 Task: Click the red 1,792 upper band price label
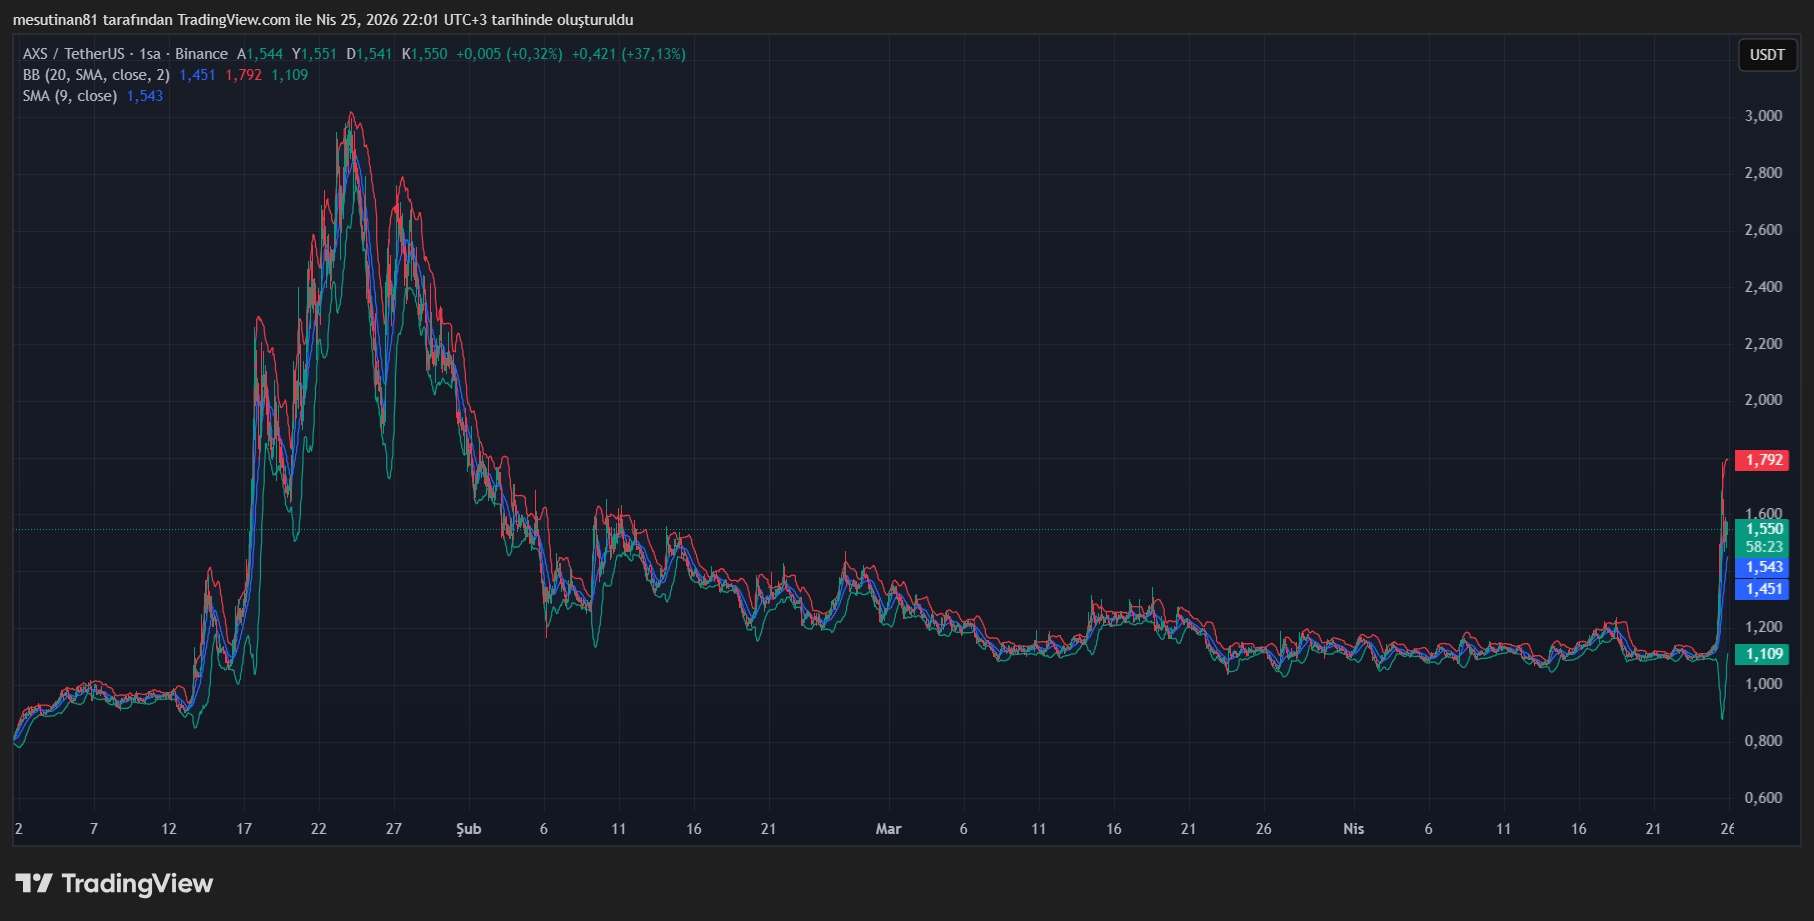(x=1763, y=460)
